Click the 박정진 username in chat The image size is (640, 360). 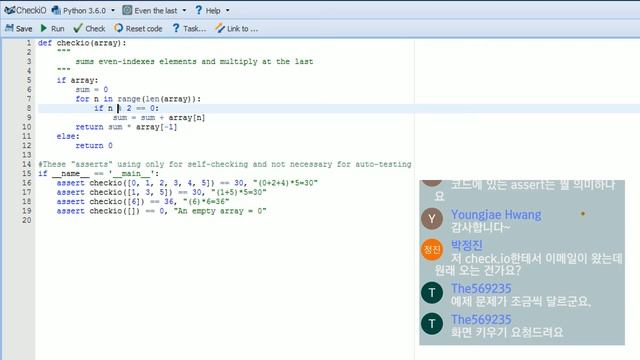click(x=467, y=245)
